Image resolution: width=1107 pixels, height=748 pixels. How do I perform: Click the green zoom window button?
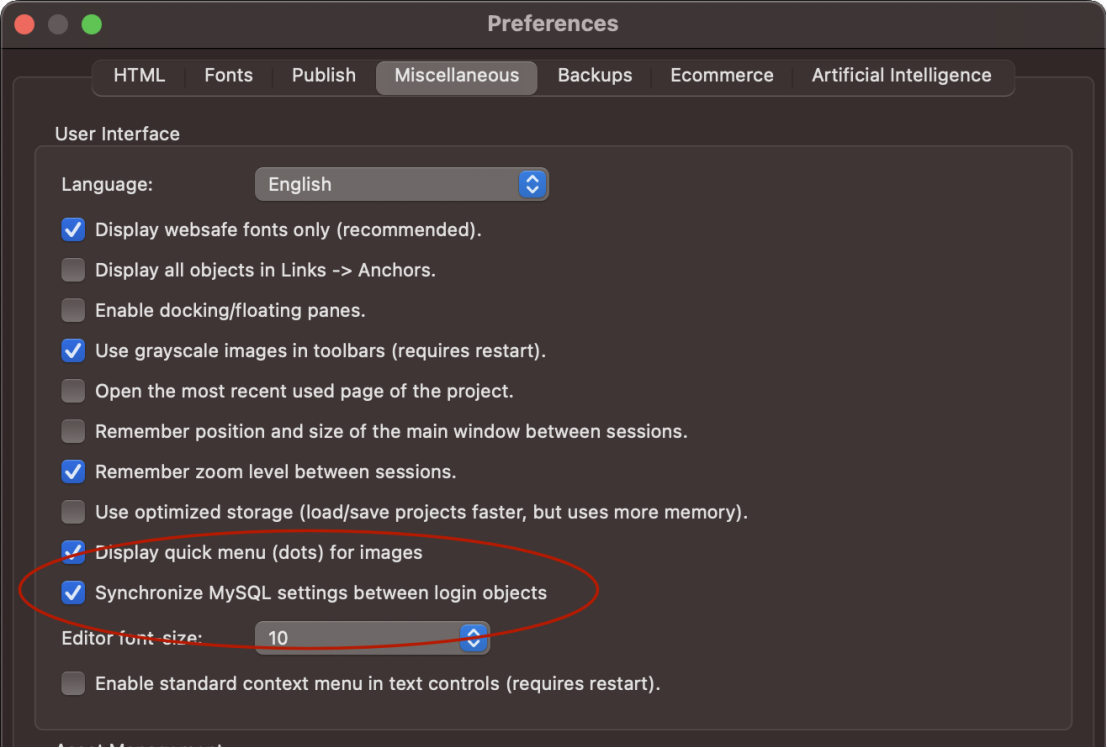click(x=91, y=24)
